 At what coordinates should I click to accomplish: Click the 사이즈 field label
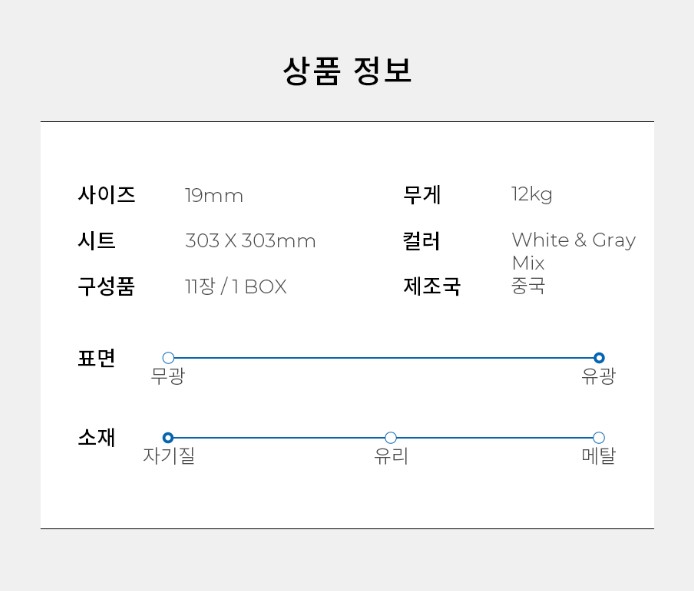106,195
